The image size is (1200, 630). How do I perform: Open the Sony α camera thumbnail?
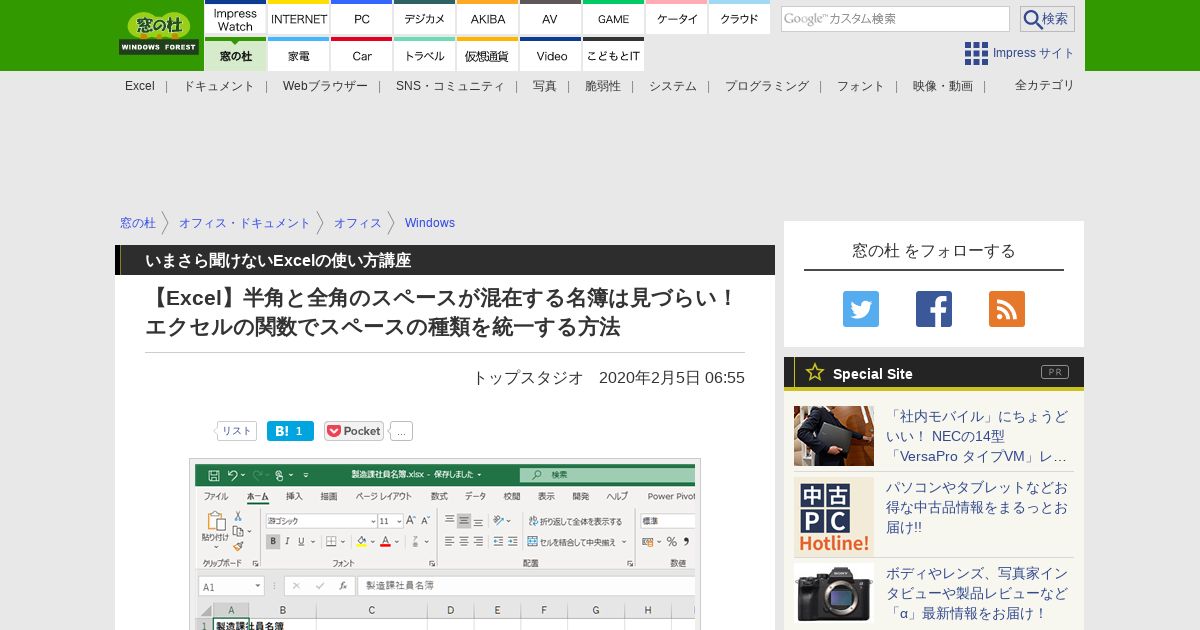(834, 593)
